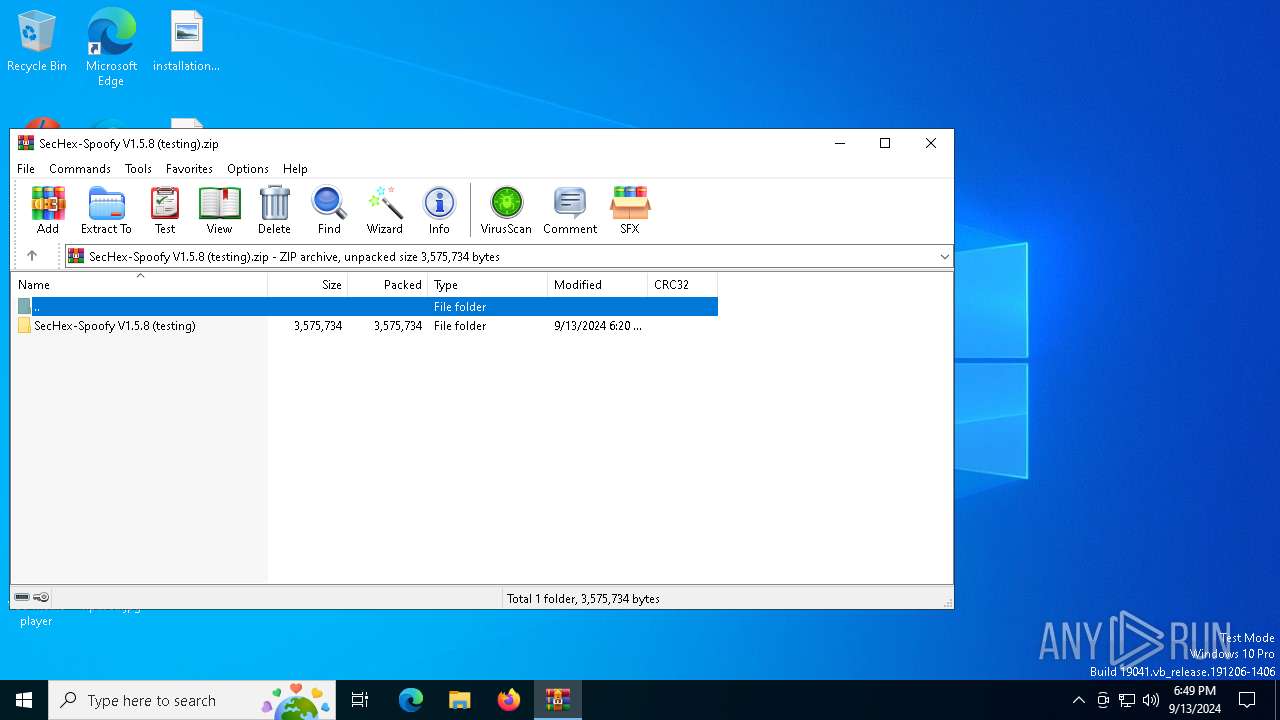Click the 3,575,734 Packed value

pos(398,326)
